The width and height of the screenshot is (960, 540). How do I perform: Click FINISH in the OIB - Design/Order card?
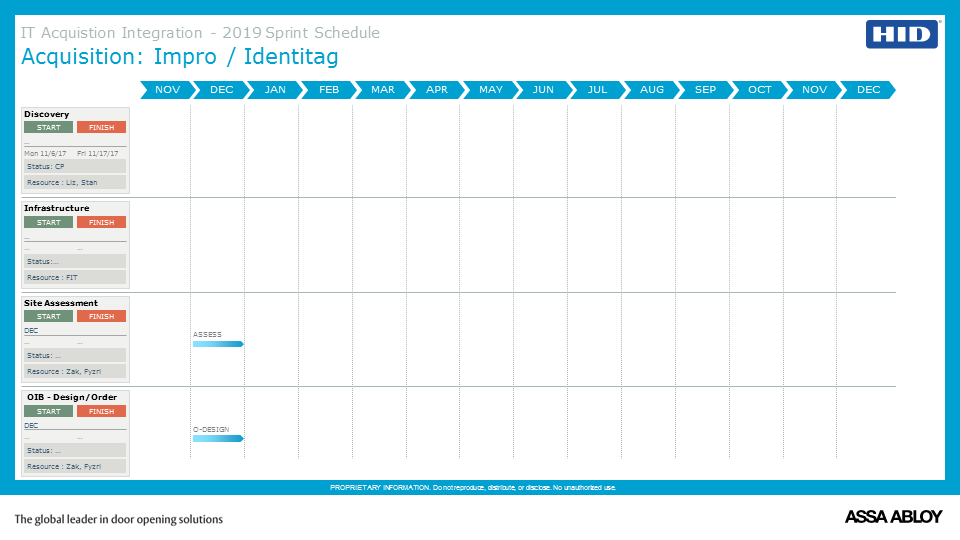coord(102,411)
